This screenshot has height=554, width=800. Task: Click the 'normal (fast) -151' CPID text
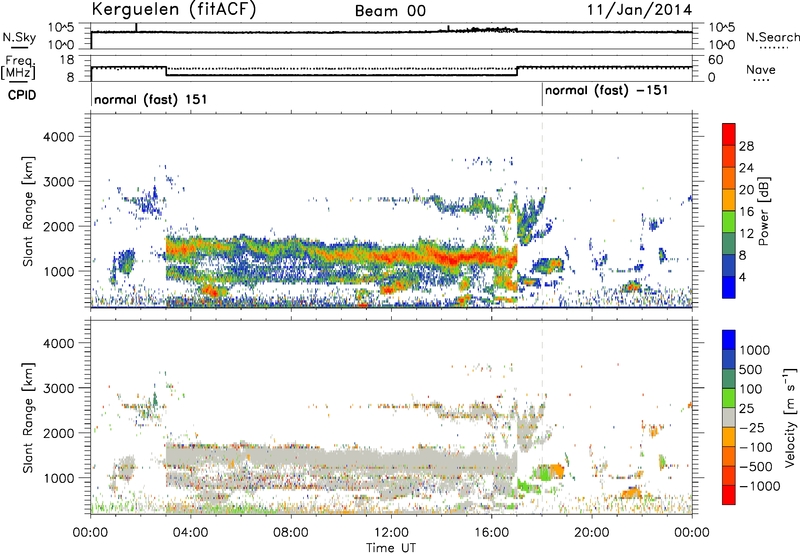point(606,91)
